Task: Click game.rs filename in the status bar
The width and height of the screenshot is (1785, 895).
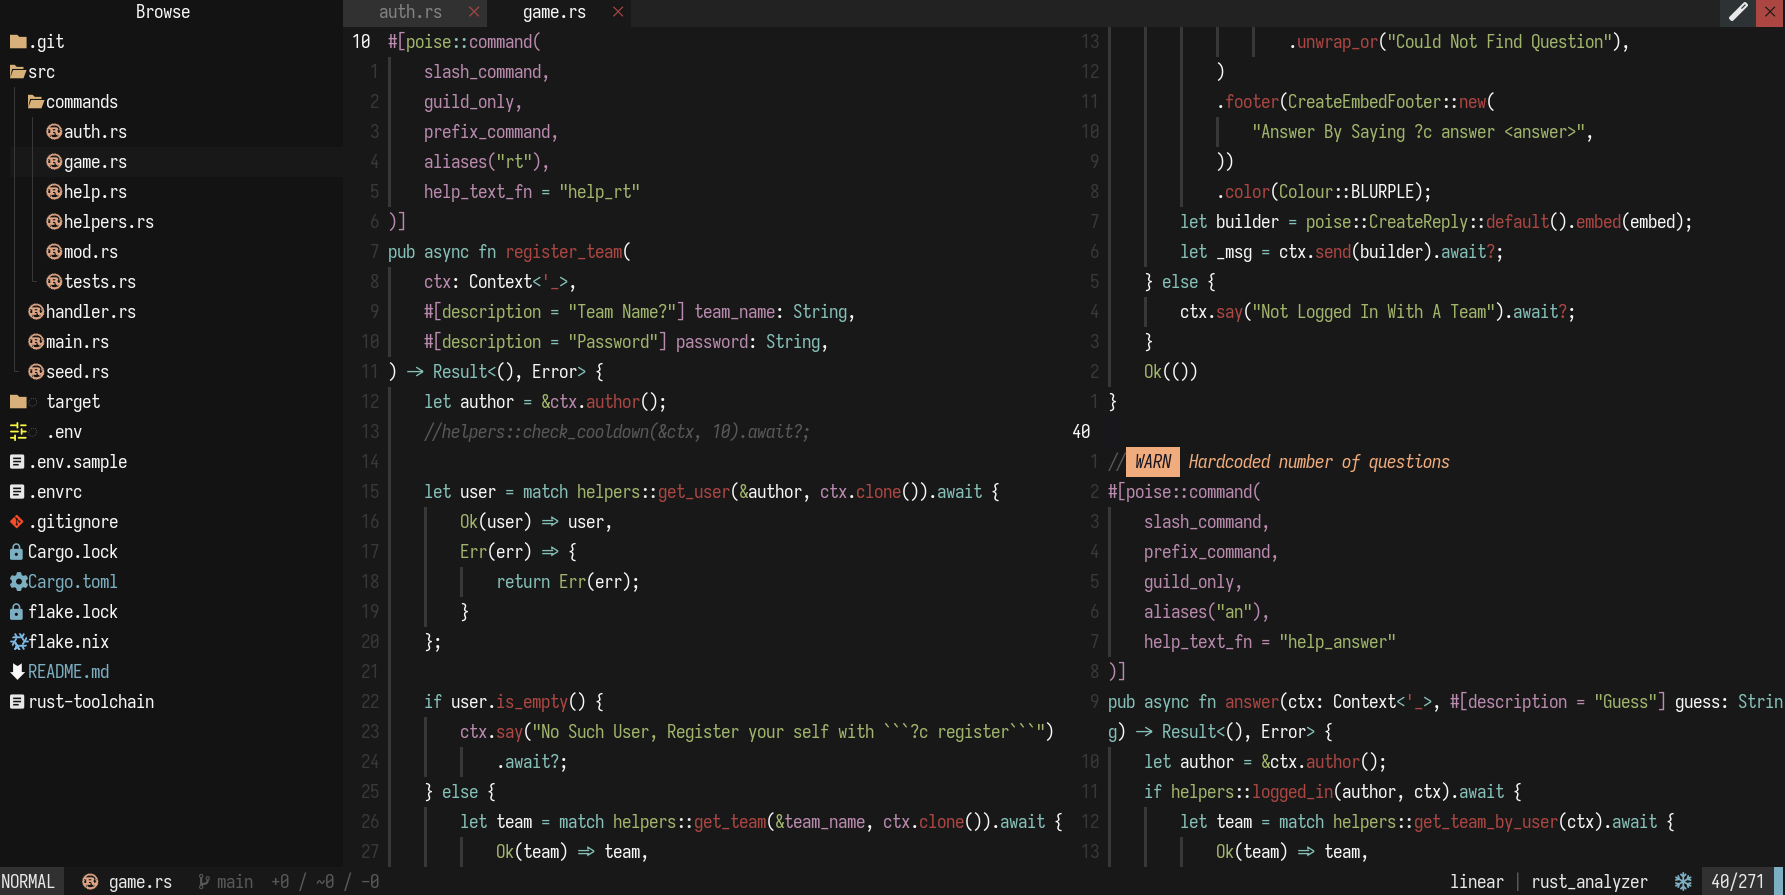Action: [140, 882]
